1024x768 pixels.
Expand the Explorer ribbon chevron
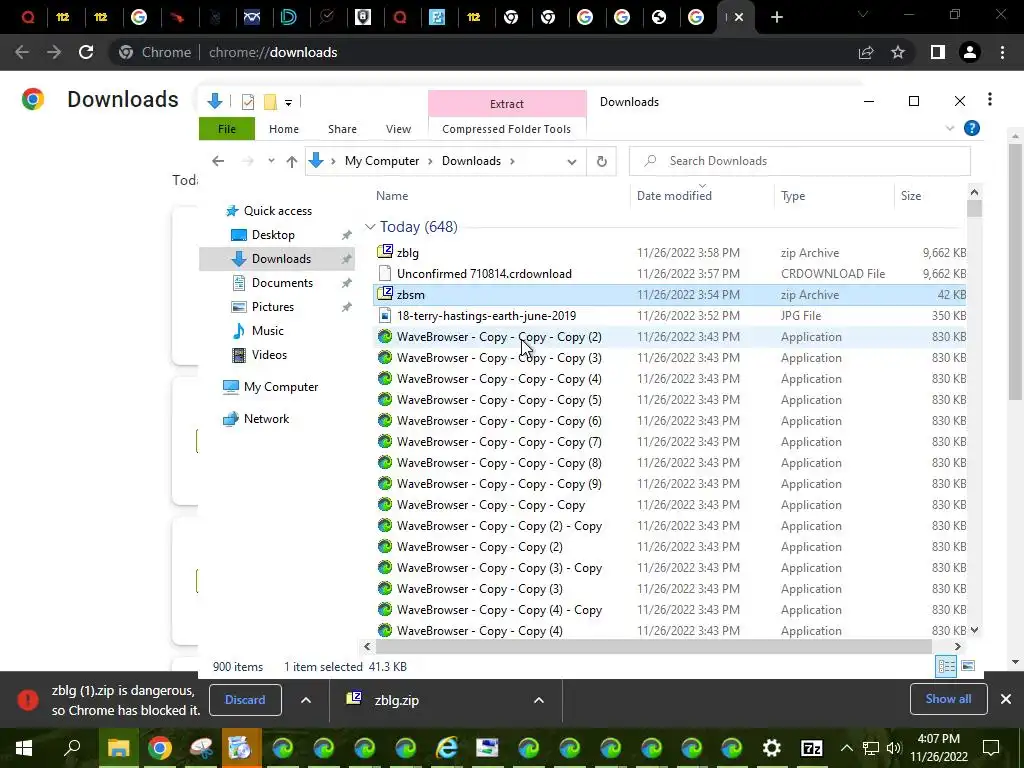(950, 129)
